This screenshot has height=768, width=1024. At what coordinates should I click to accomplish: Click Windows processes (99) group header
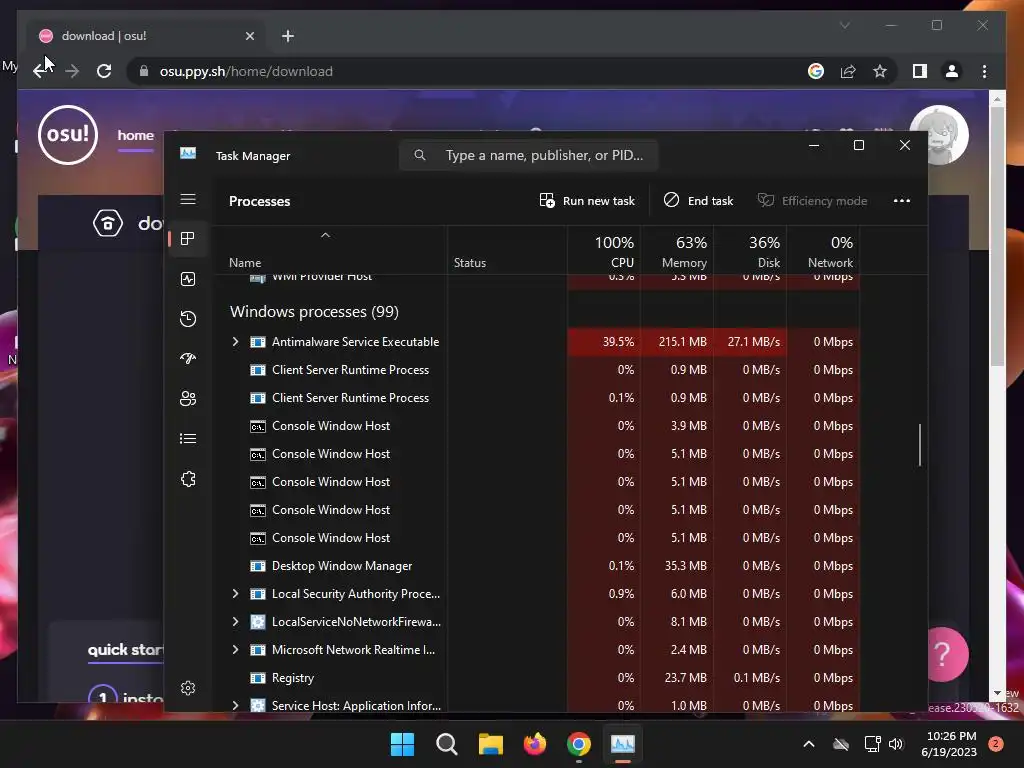click(314, 312)
